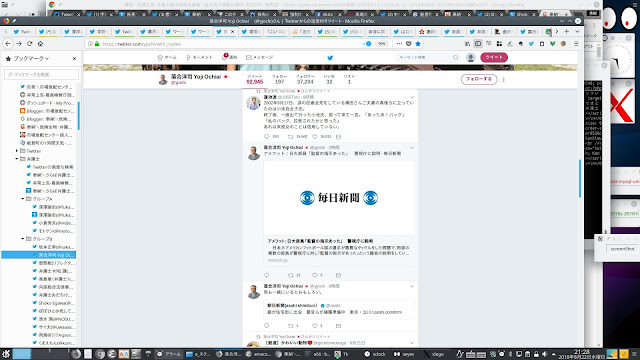Click the Twitter bird toolbar extension icon
Image resolution: width=640 pixels, height=360 pixels.
(531, 44)
